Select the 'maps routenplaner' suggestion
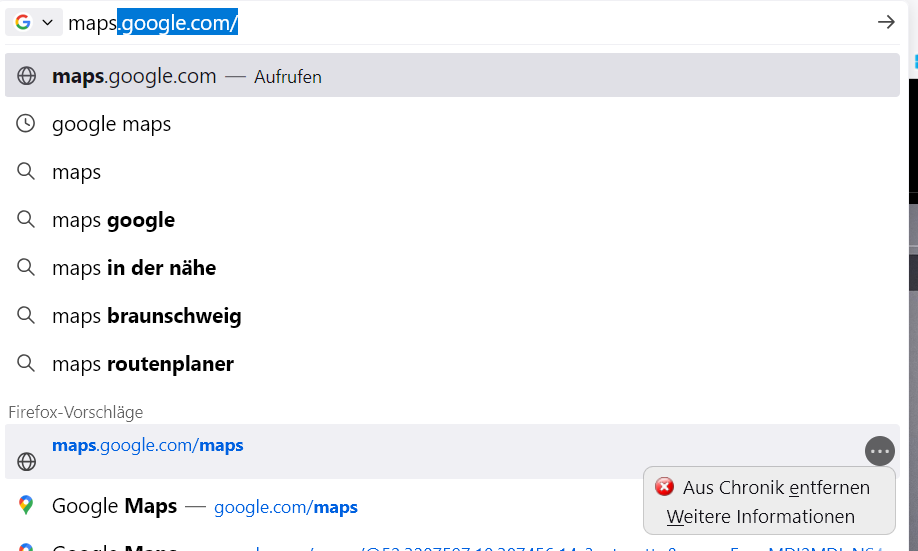Viewport: 918px width, 551px height. click(143, 364)
